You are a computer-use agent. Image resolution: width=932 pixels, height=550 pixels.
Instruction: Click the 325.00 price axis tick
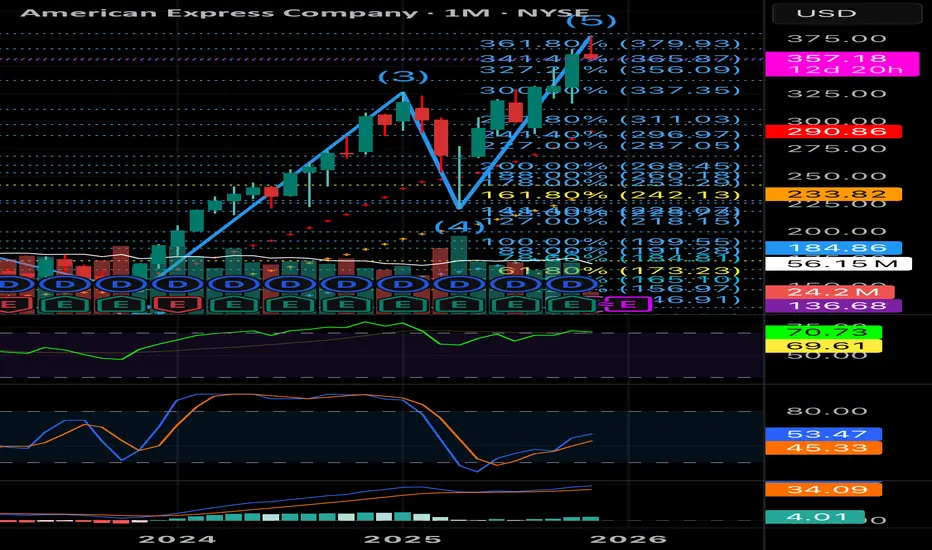coord(836,94)
